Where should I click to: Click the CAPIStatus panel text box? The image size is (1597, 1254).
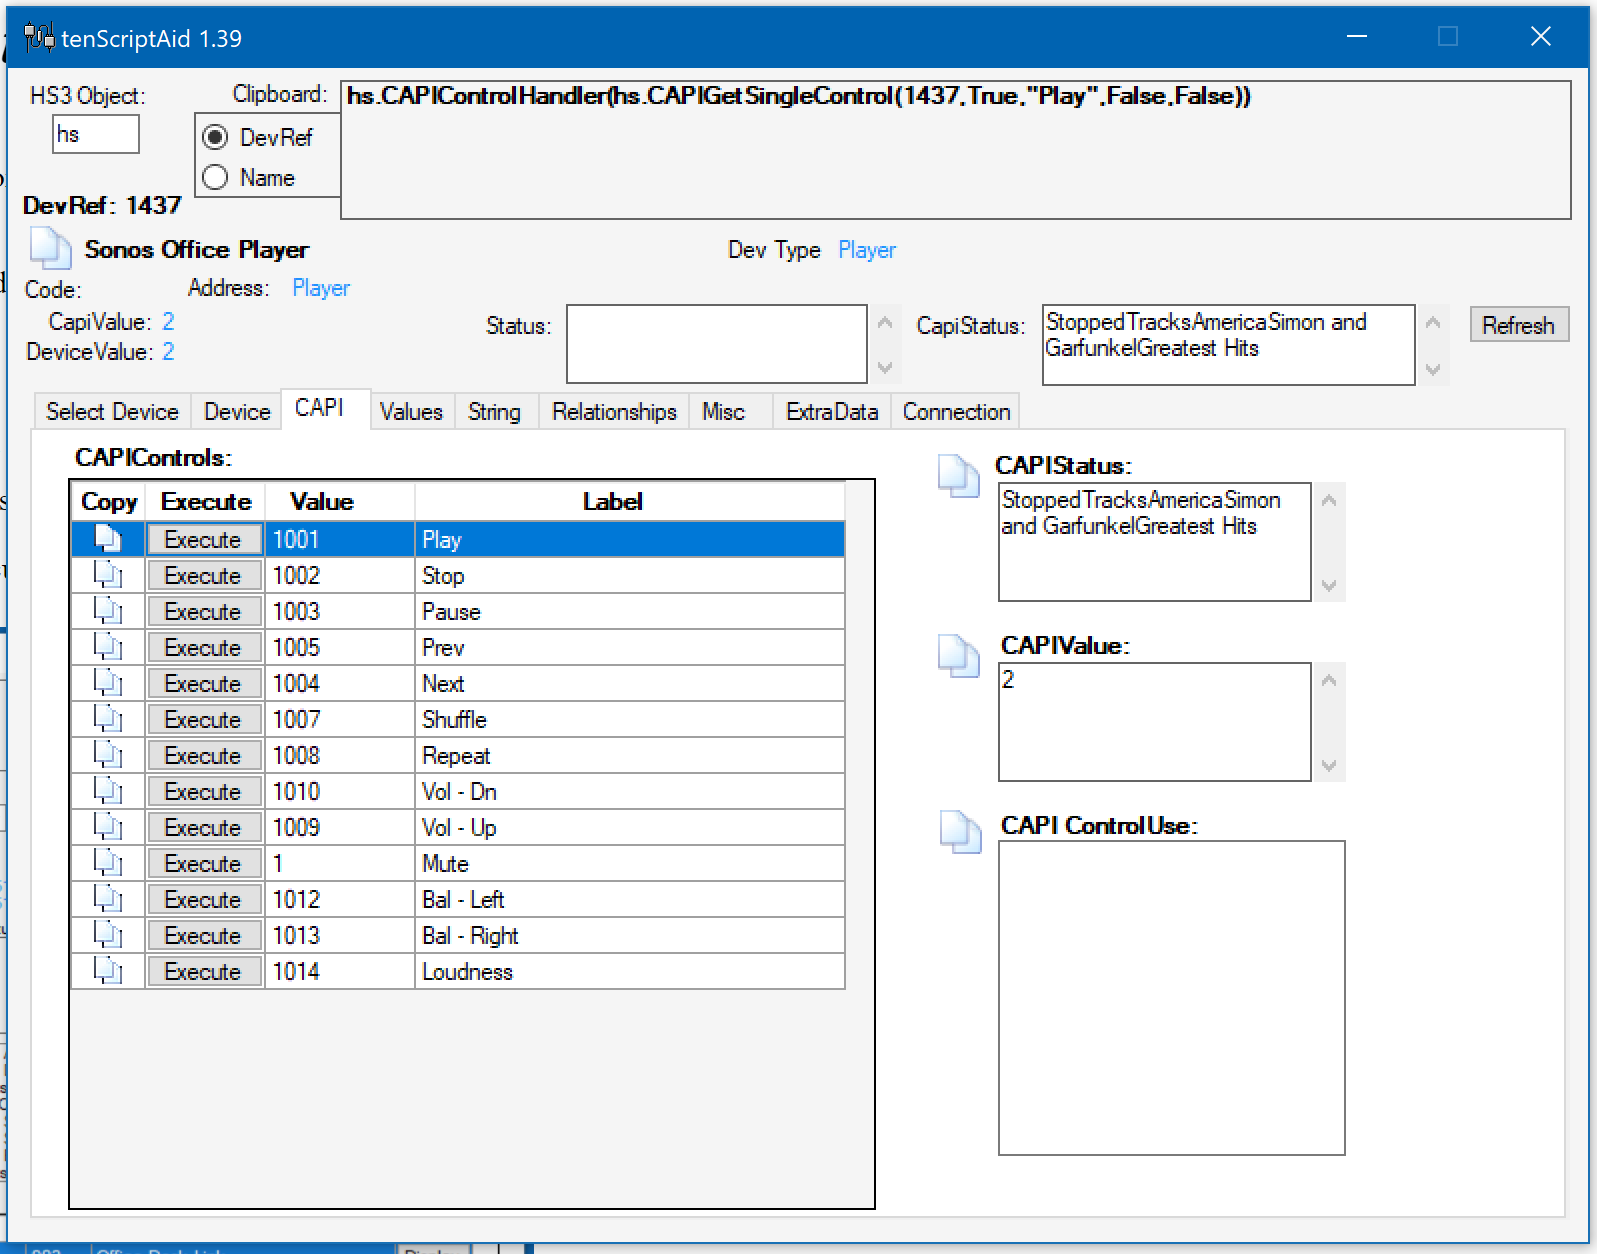click(x=1154, y=542)
